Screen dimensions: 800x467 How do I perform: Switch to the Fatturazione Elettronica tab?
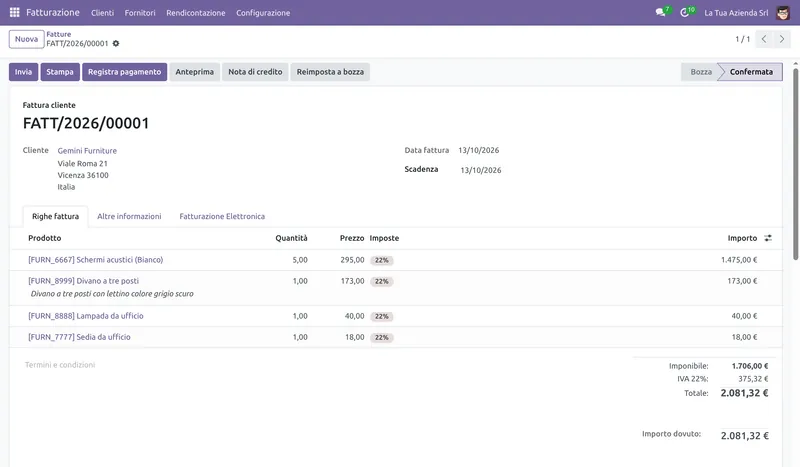pyautogui.click(x=222, y=216)
